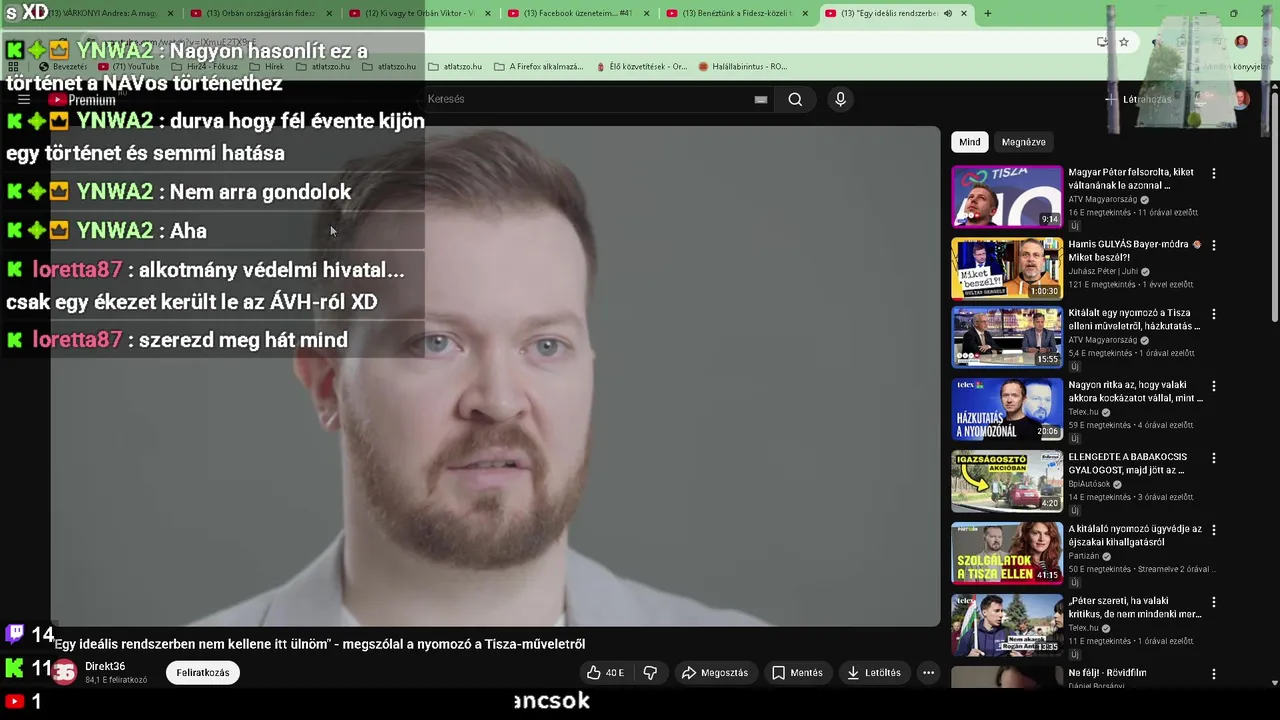Viewport: 1280px width, 720px height.
Task: Share the video via 'Megosztás'
Action: tap(715, 673)
